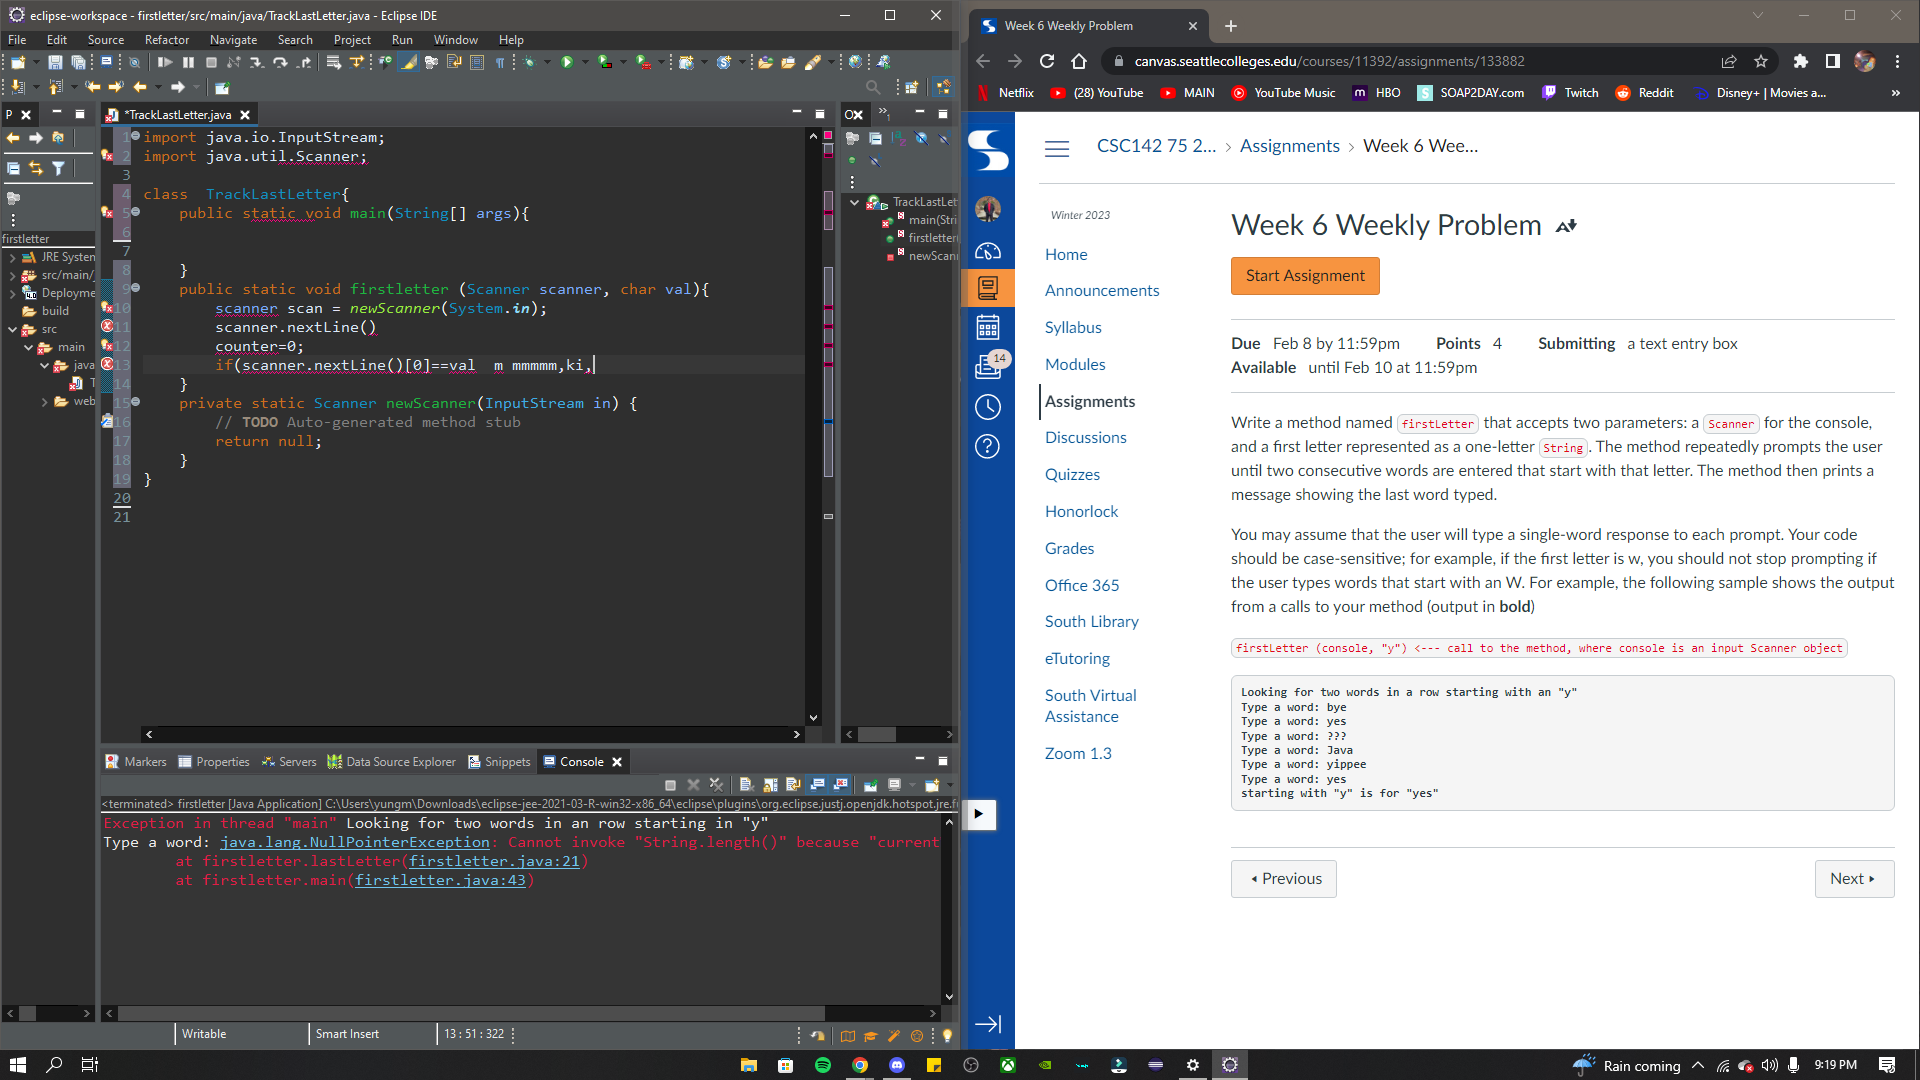Collapse the main folder in project tree
This screenshot has width=1920, height=1080.
coord(29,348)
